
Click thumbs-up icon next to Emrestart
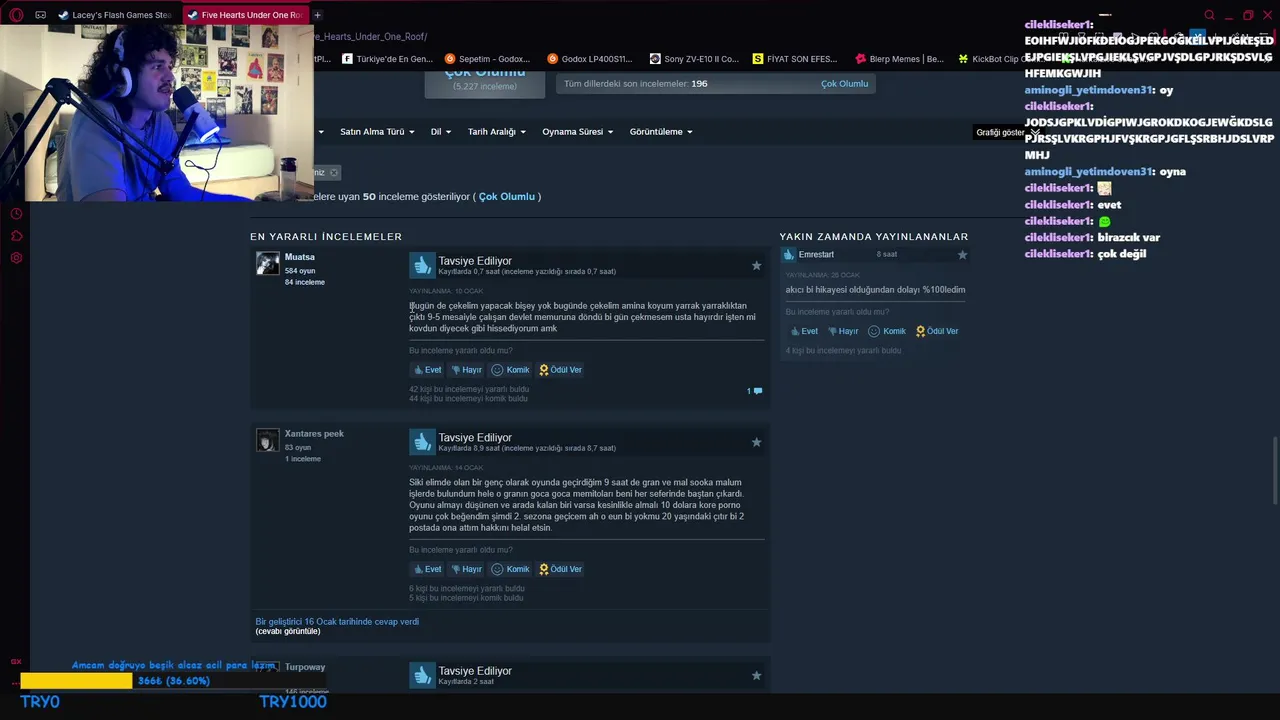coord(788,255)
